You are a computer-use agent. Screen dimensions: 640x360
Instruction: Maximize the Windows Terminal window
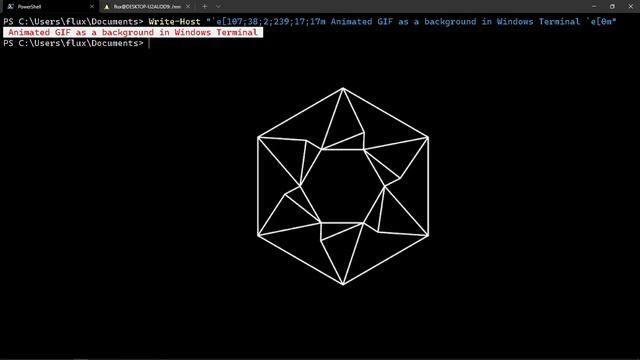[612, 7]
